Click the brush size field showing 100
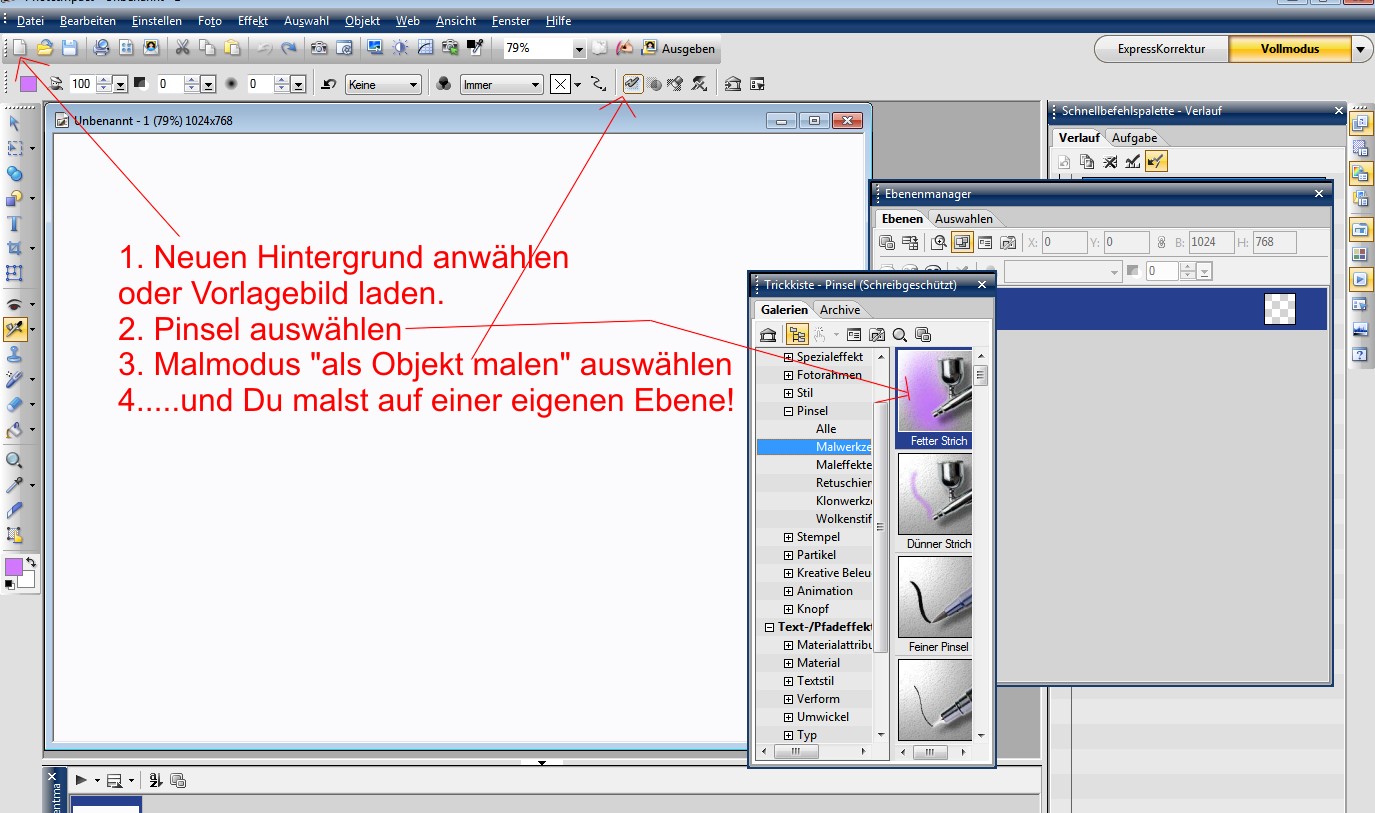Viewport: 1375px width, 813px height. click(x=82, y=85)
